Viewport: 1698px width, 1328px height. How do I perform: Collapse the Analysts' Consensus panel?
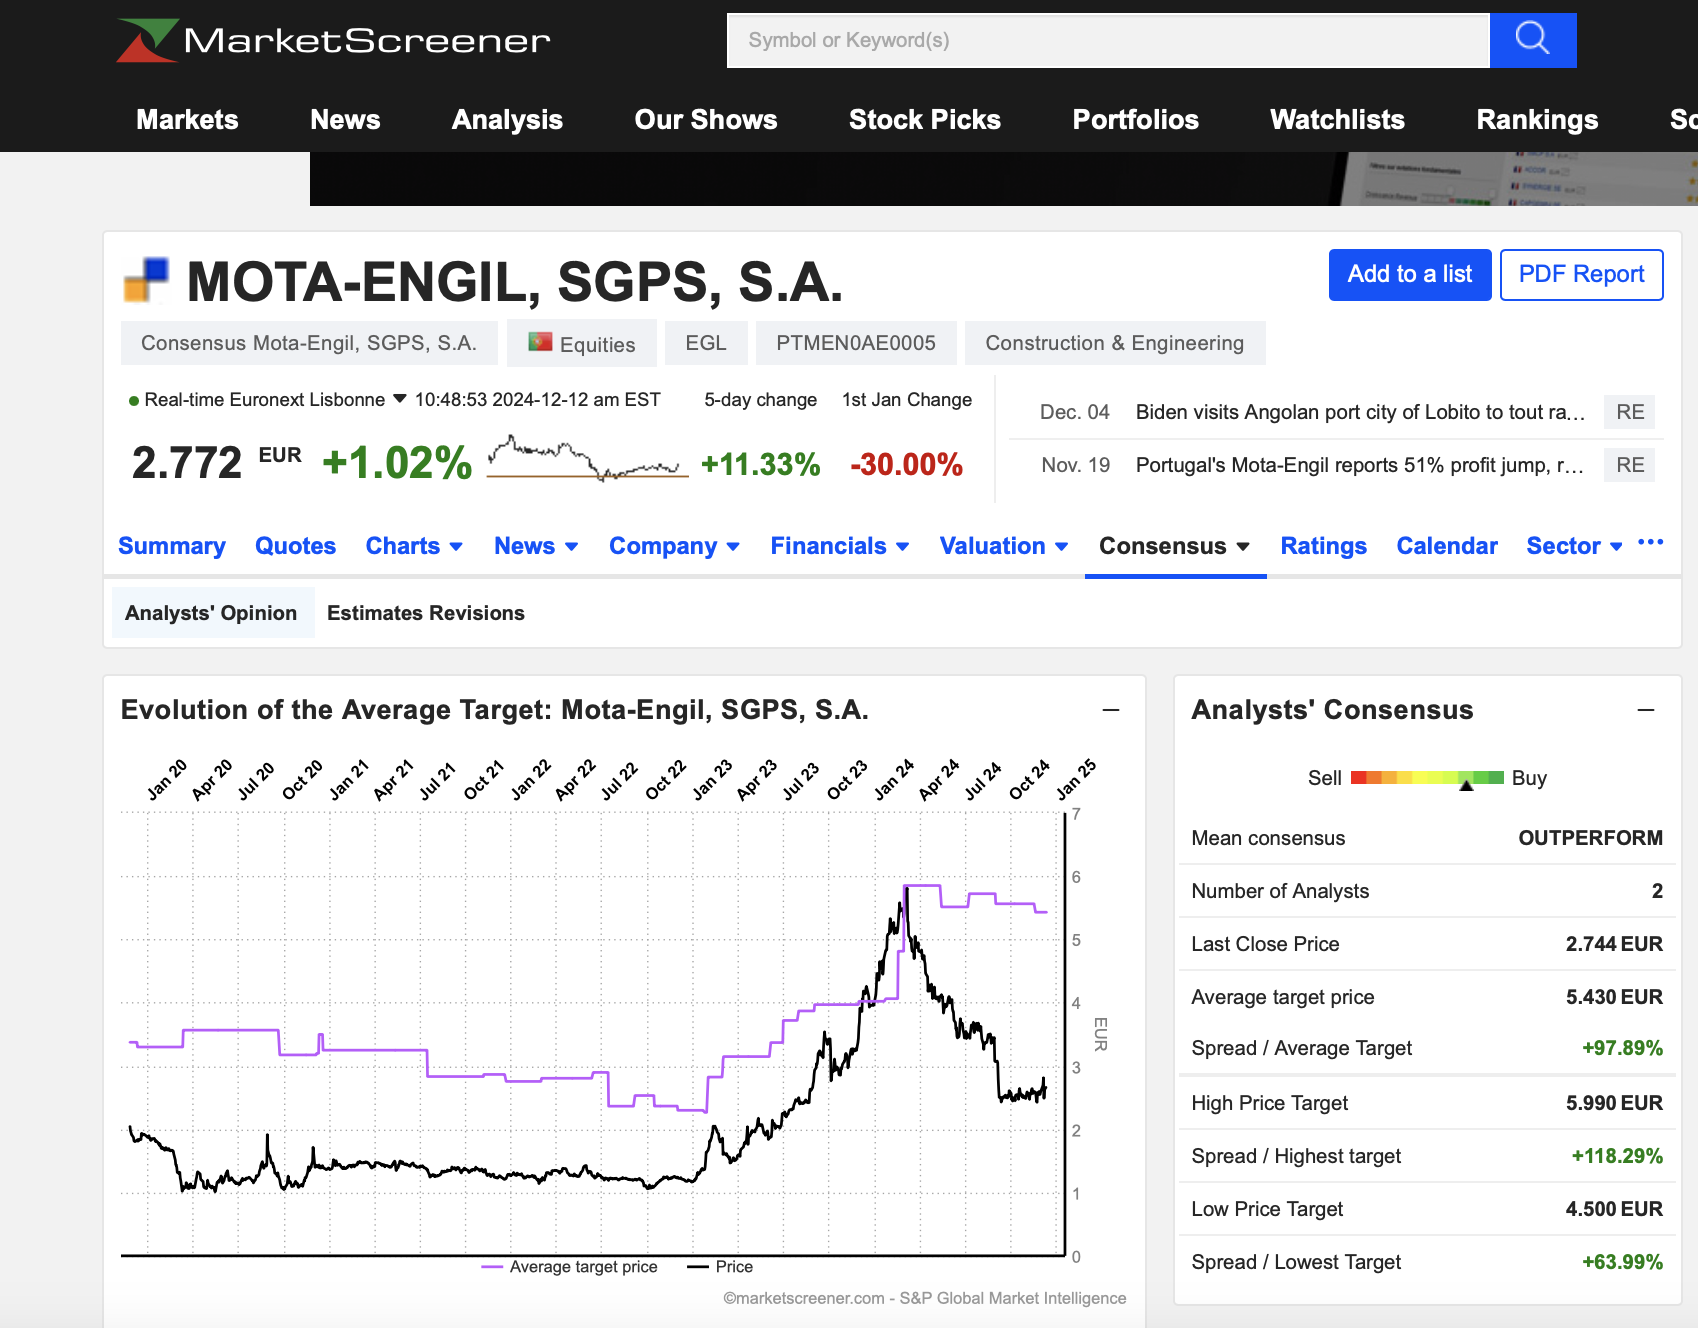1646,710
